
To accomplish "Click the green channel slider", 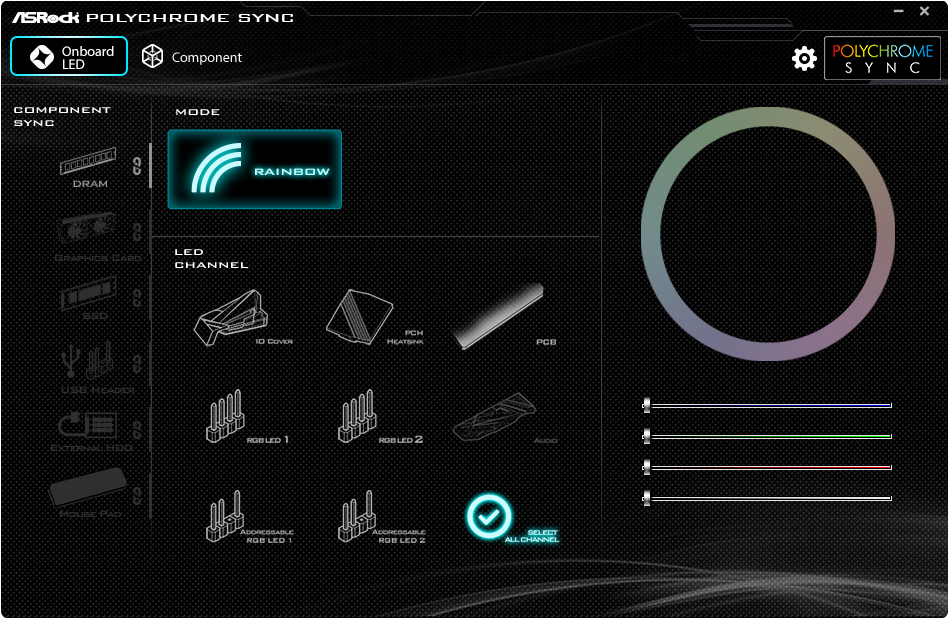I will click(x=767, y=436).
